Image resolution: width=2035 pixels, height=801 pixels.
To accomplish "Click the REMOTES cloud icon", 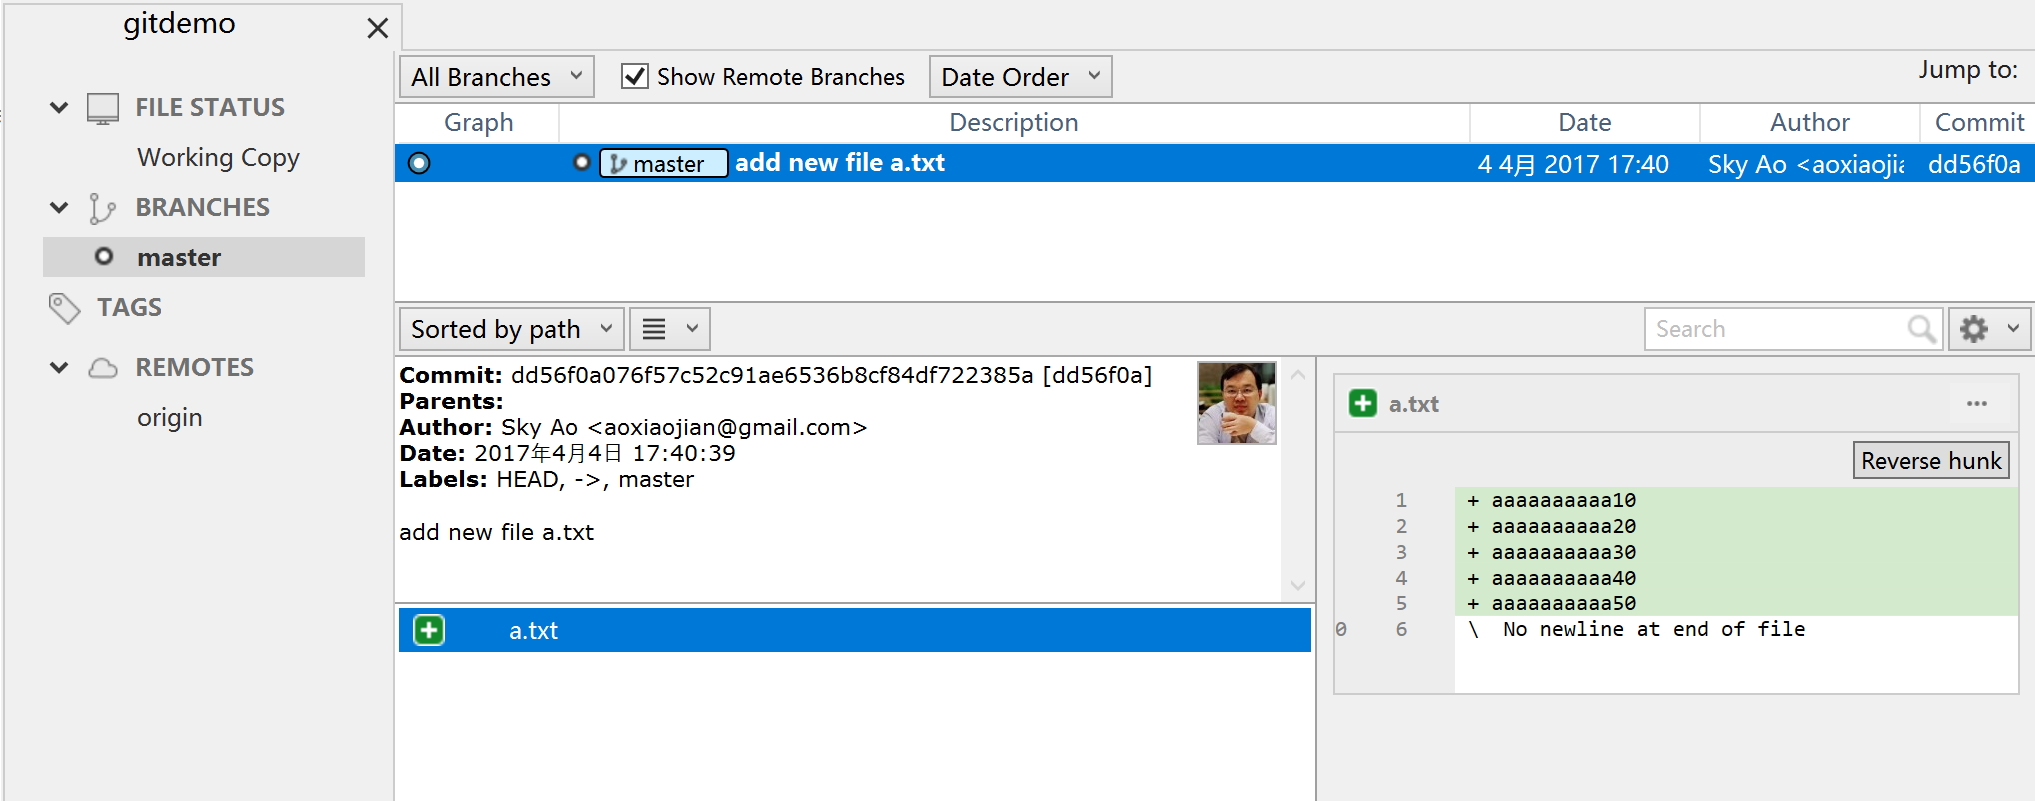I will pos(102,368).
